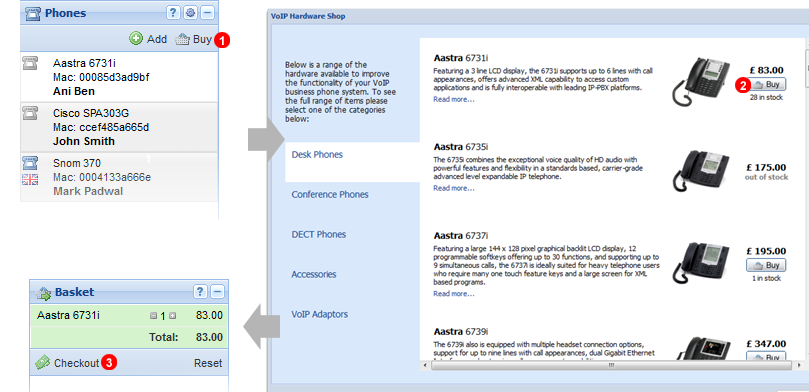This screenshot has height=392, width=809.
Task: Read more about Aastra 6731i
Action: pyautogui.click(x=454, y=100)
